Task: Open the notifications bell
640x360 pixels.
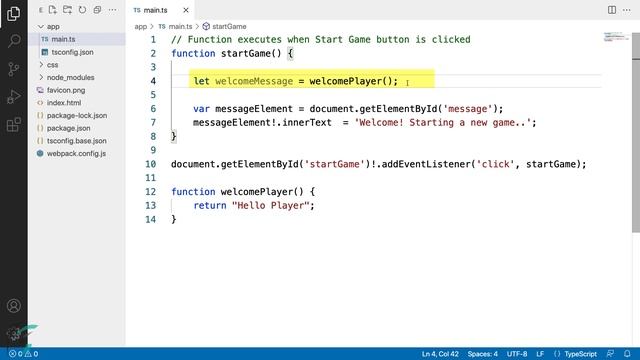Action: tap(627, 354)
